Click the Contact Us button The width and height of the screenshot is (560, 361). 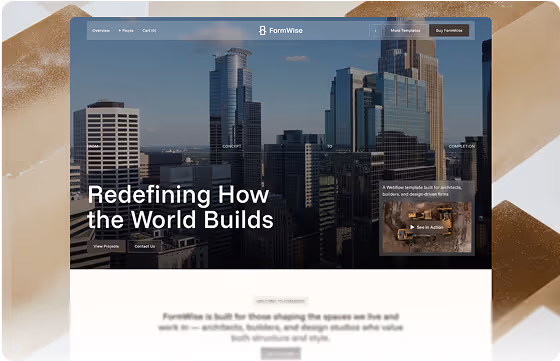pyautogui.click(x=145, y=246)
